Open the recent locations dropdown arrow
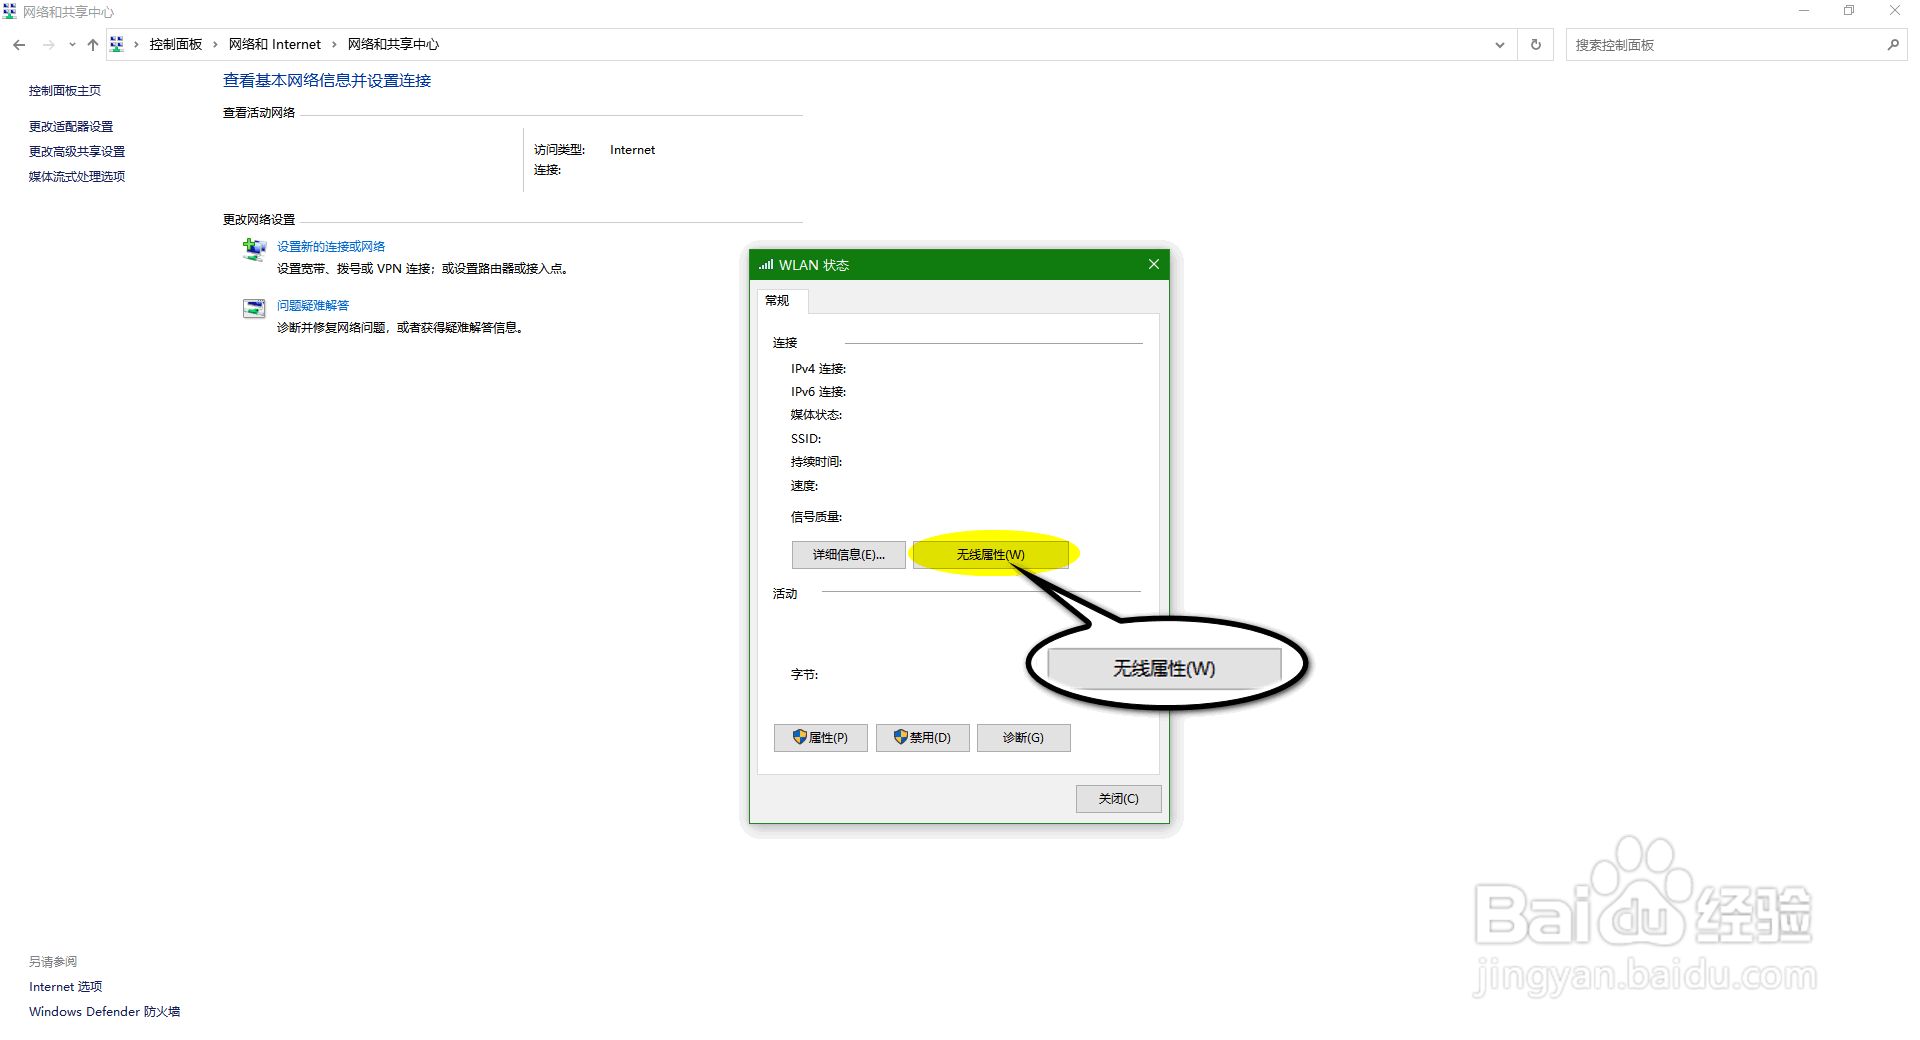This screenshot has height=1040, width=1920. click(72, 45)
